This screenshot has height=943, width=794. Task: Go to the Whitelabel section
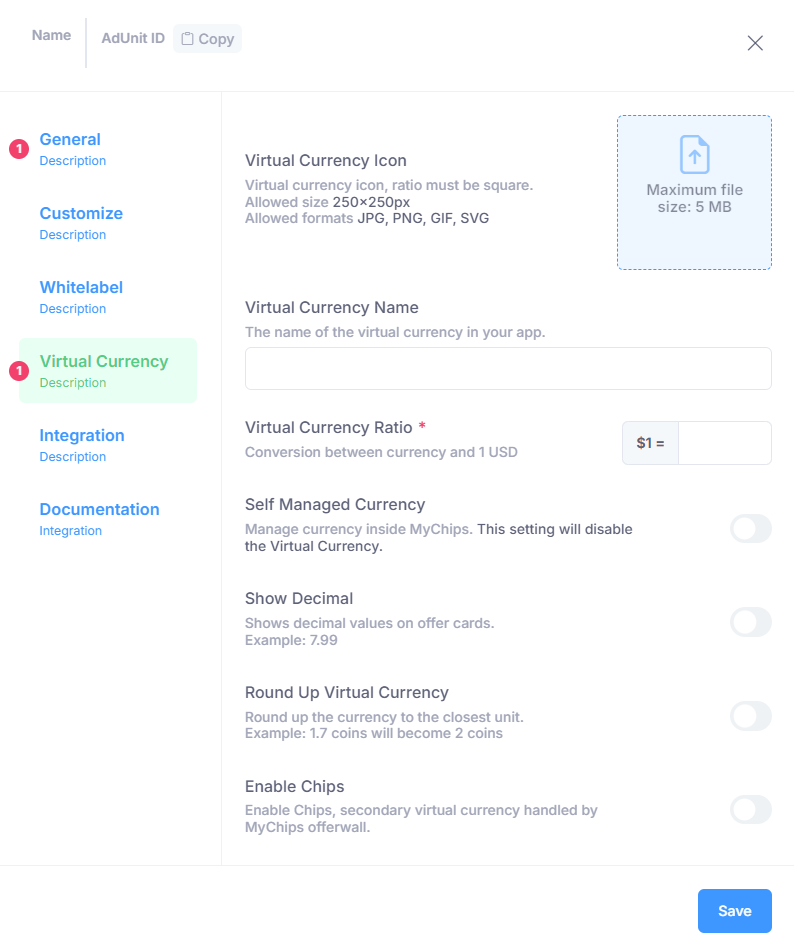click(81, 288)
